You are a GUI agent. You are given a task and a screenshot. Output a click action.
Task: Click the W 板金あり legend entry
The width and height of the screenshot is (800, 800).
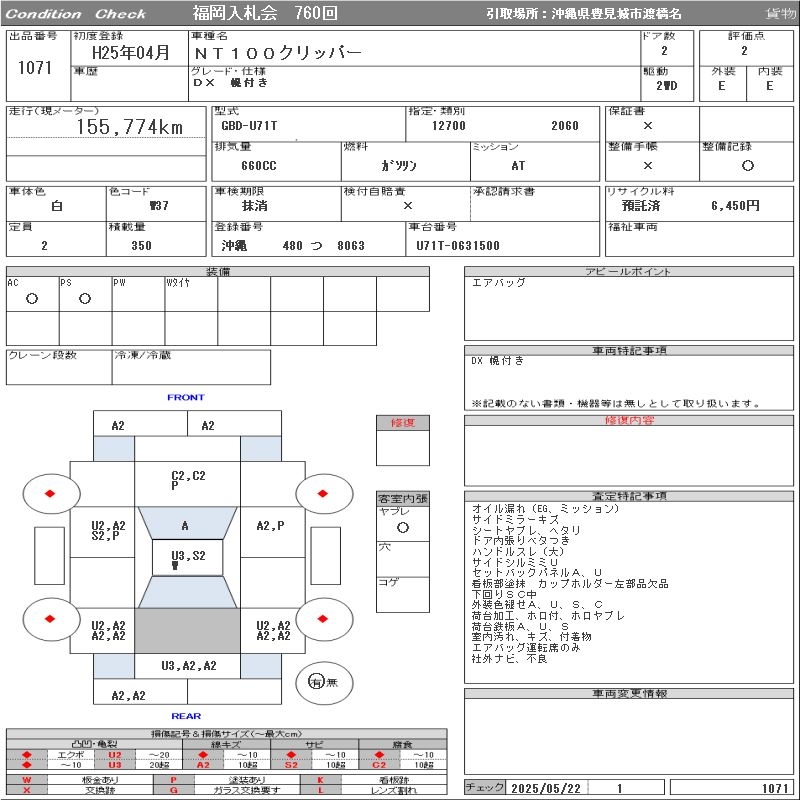point(80,780)
